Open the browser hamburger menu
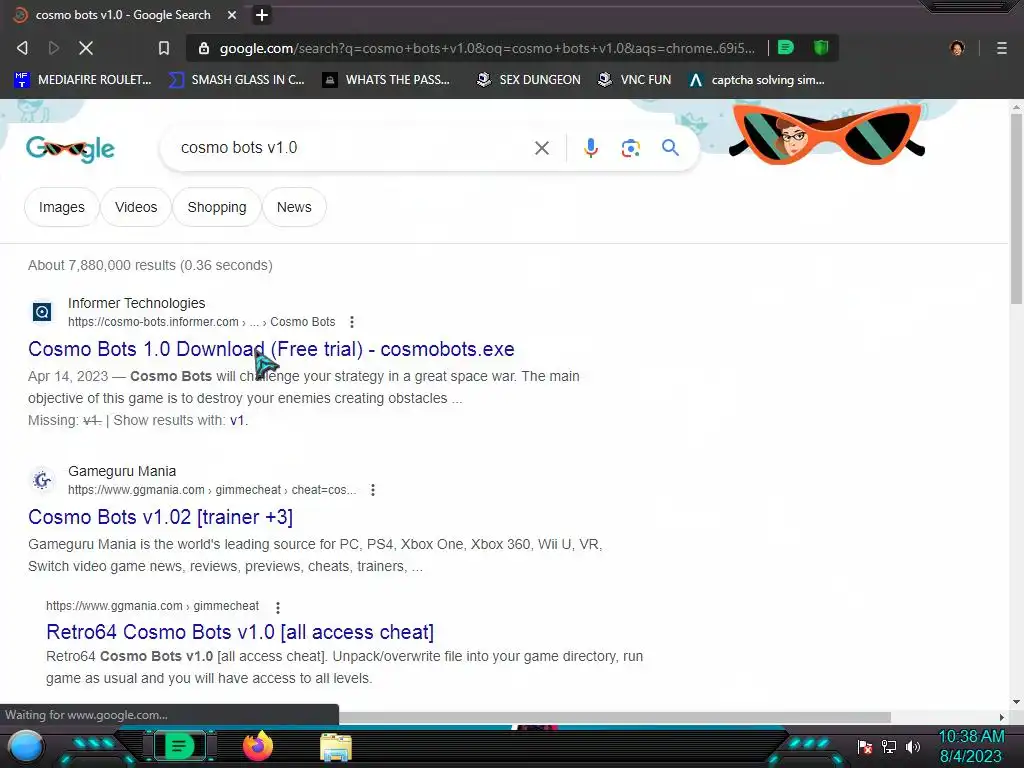This screenshot has width=1024, height=768. [x=1002, y=48]
